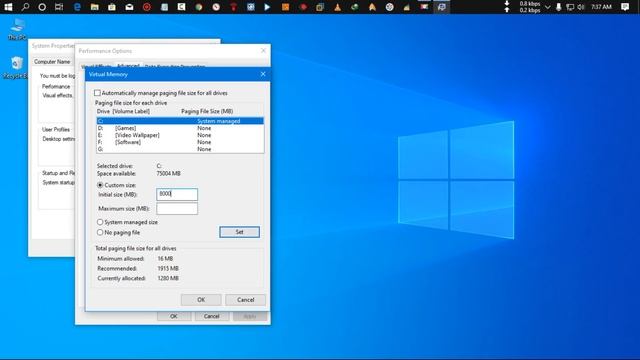Open Cortana circle icon
The image size is (640, 360).
point(42,7)
